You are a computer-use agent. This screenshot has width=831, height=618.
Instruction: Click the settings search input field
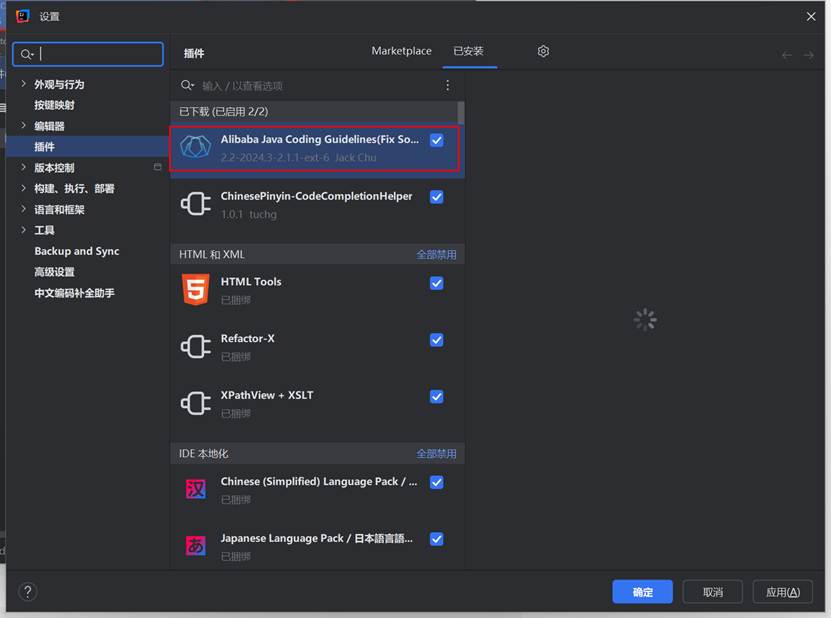point(88,53)
